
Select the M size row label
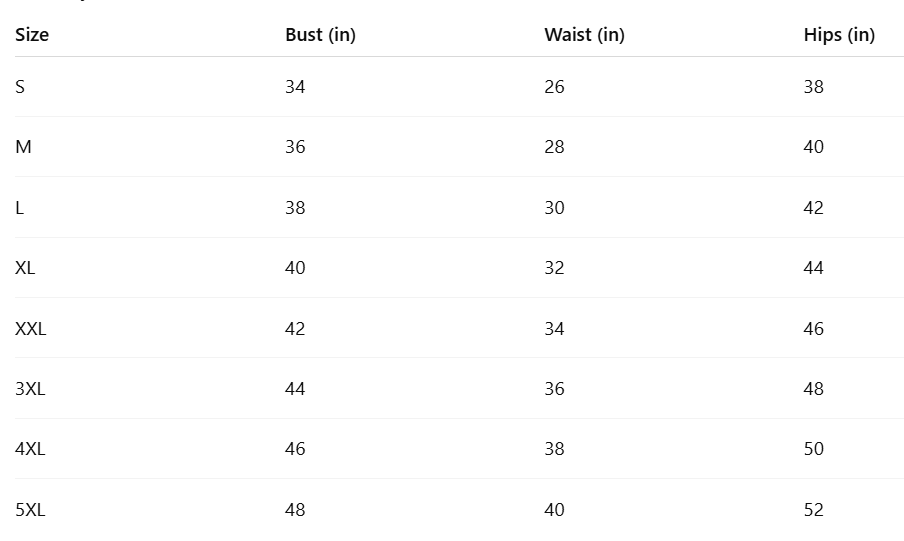23,147
